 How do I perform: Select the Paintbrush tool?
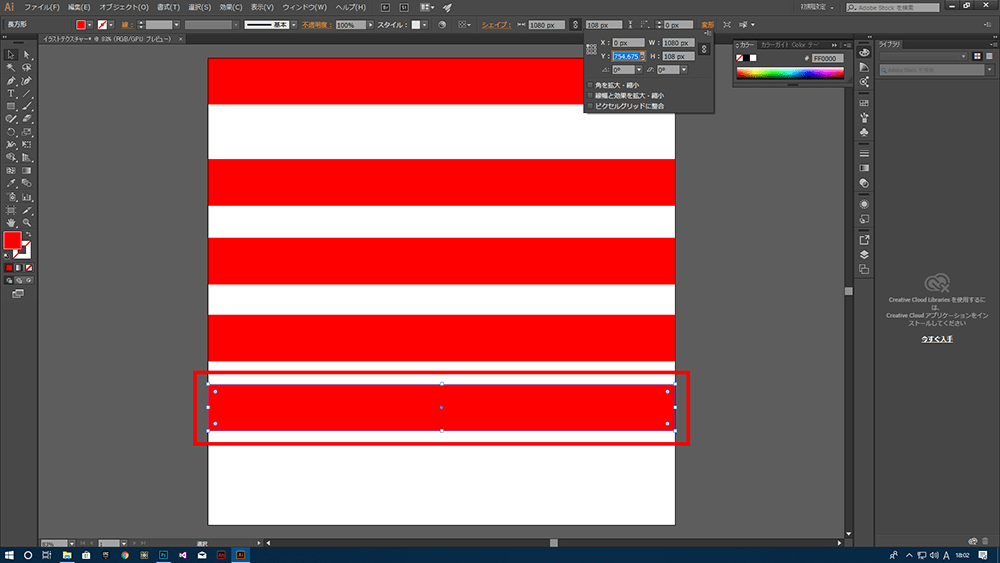click(x=27, y=106)
